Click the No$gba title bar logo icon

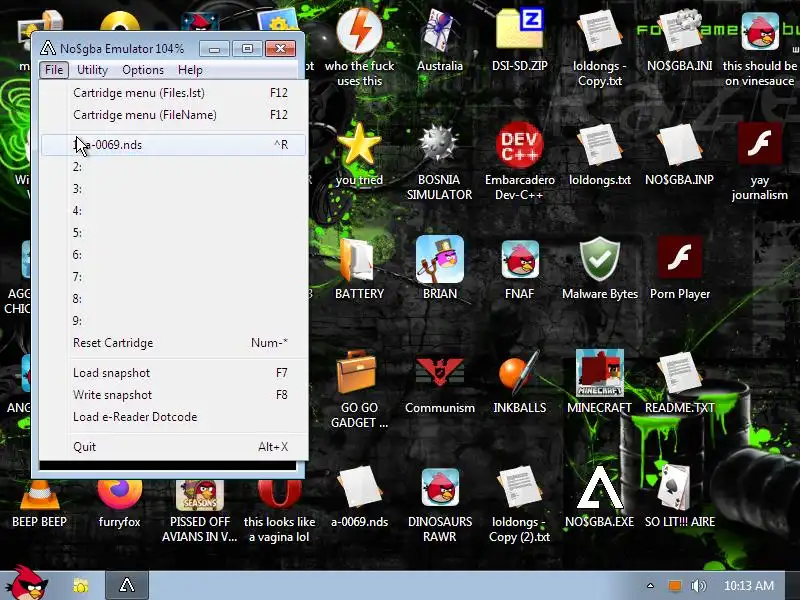tap(47, 48)
